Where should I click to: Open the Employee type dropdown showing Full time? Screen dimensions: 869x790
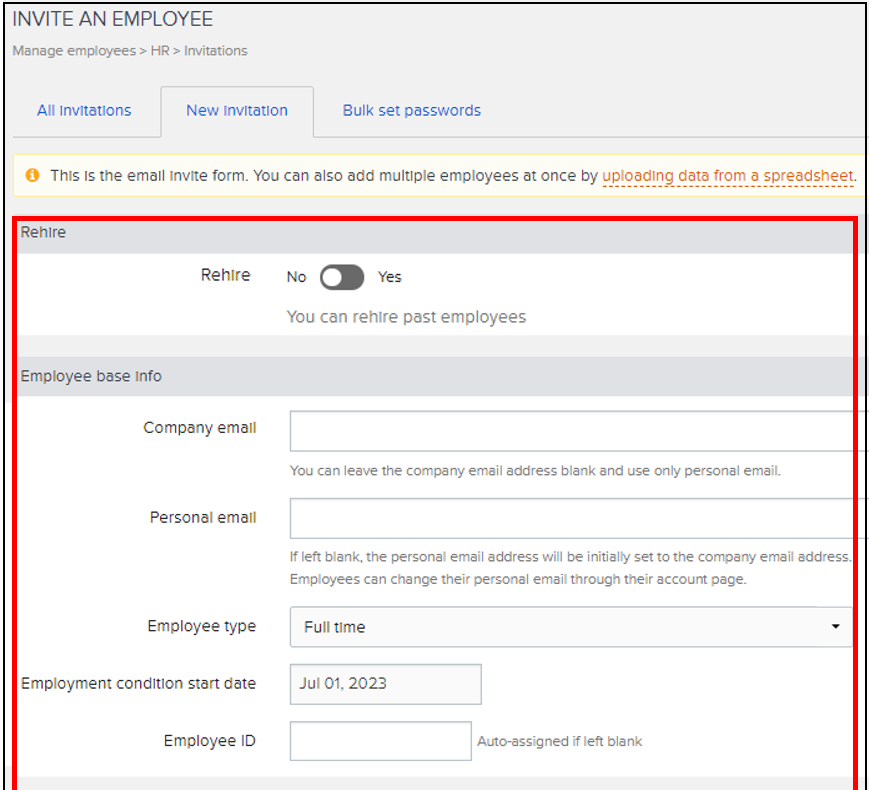(570, 627)
